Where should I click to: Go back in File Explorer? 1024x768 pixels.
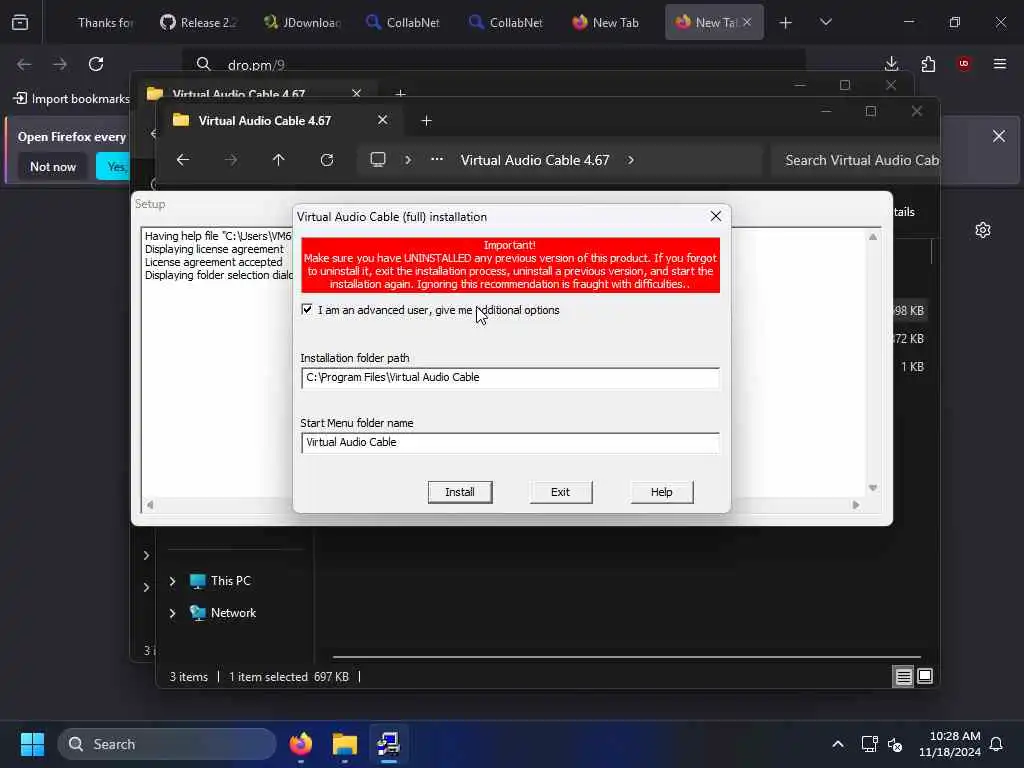click(183, 160)
